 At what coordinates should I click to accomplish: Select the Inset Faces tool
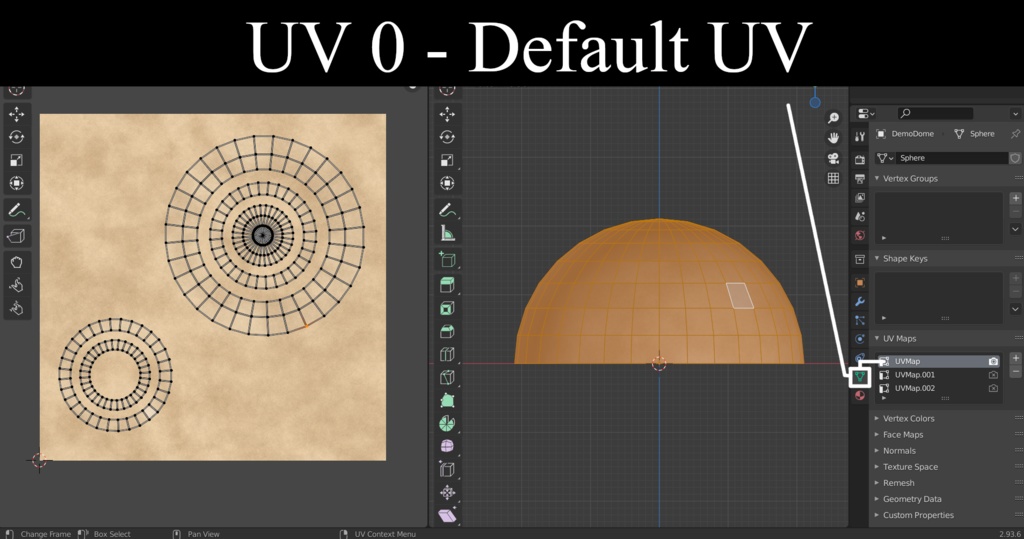coord(447,308)
